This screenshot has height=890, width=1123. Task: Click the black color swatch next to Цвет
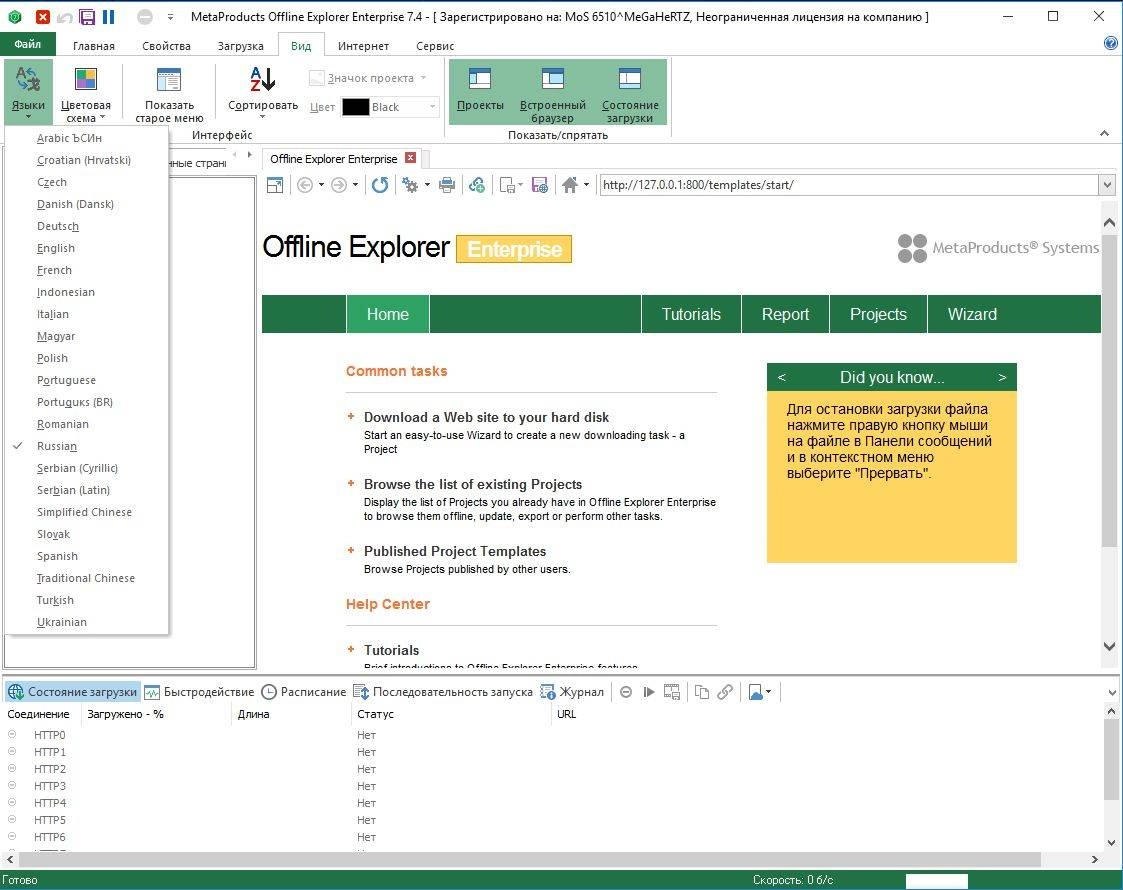356,107
